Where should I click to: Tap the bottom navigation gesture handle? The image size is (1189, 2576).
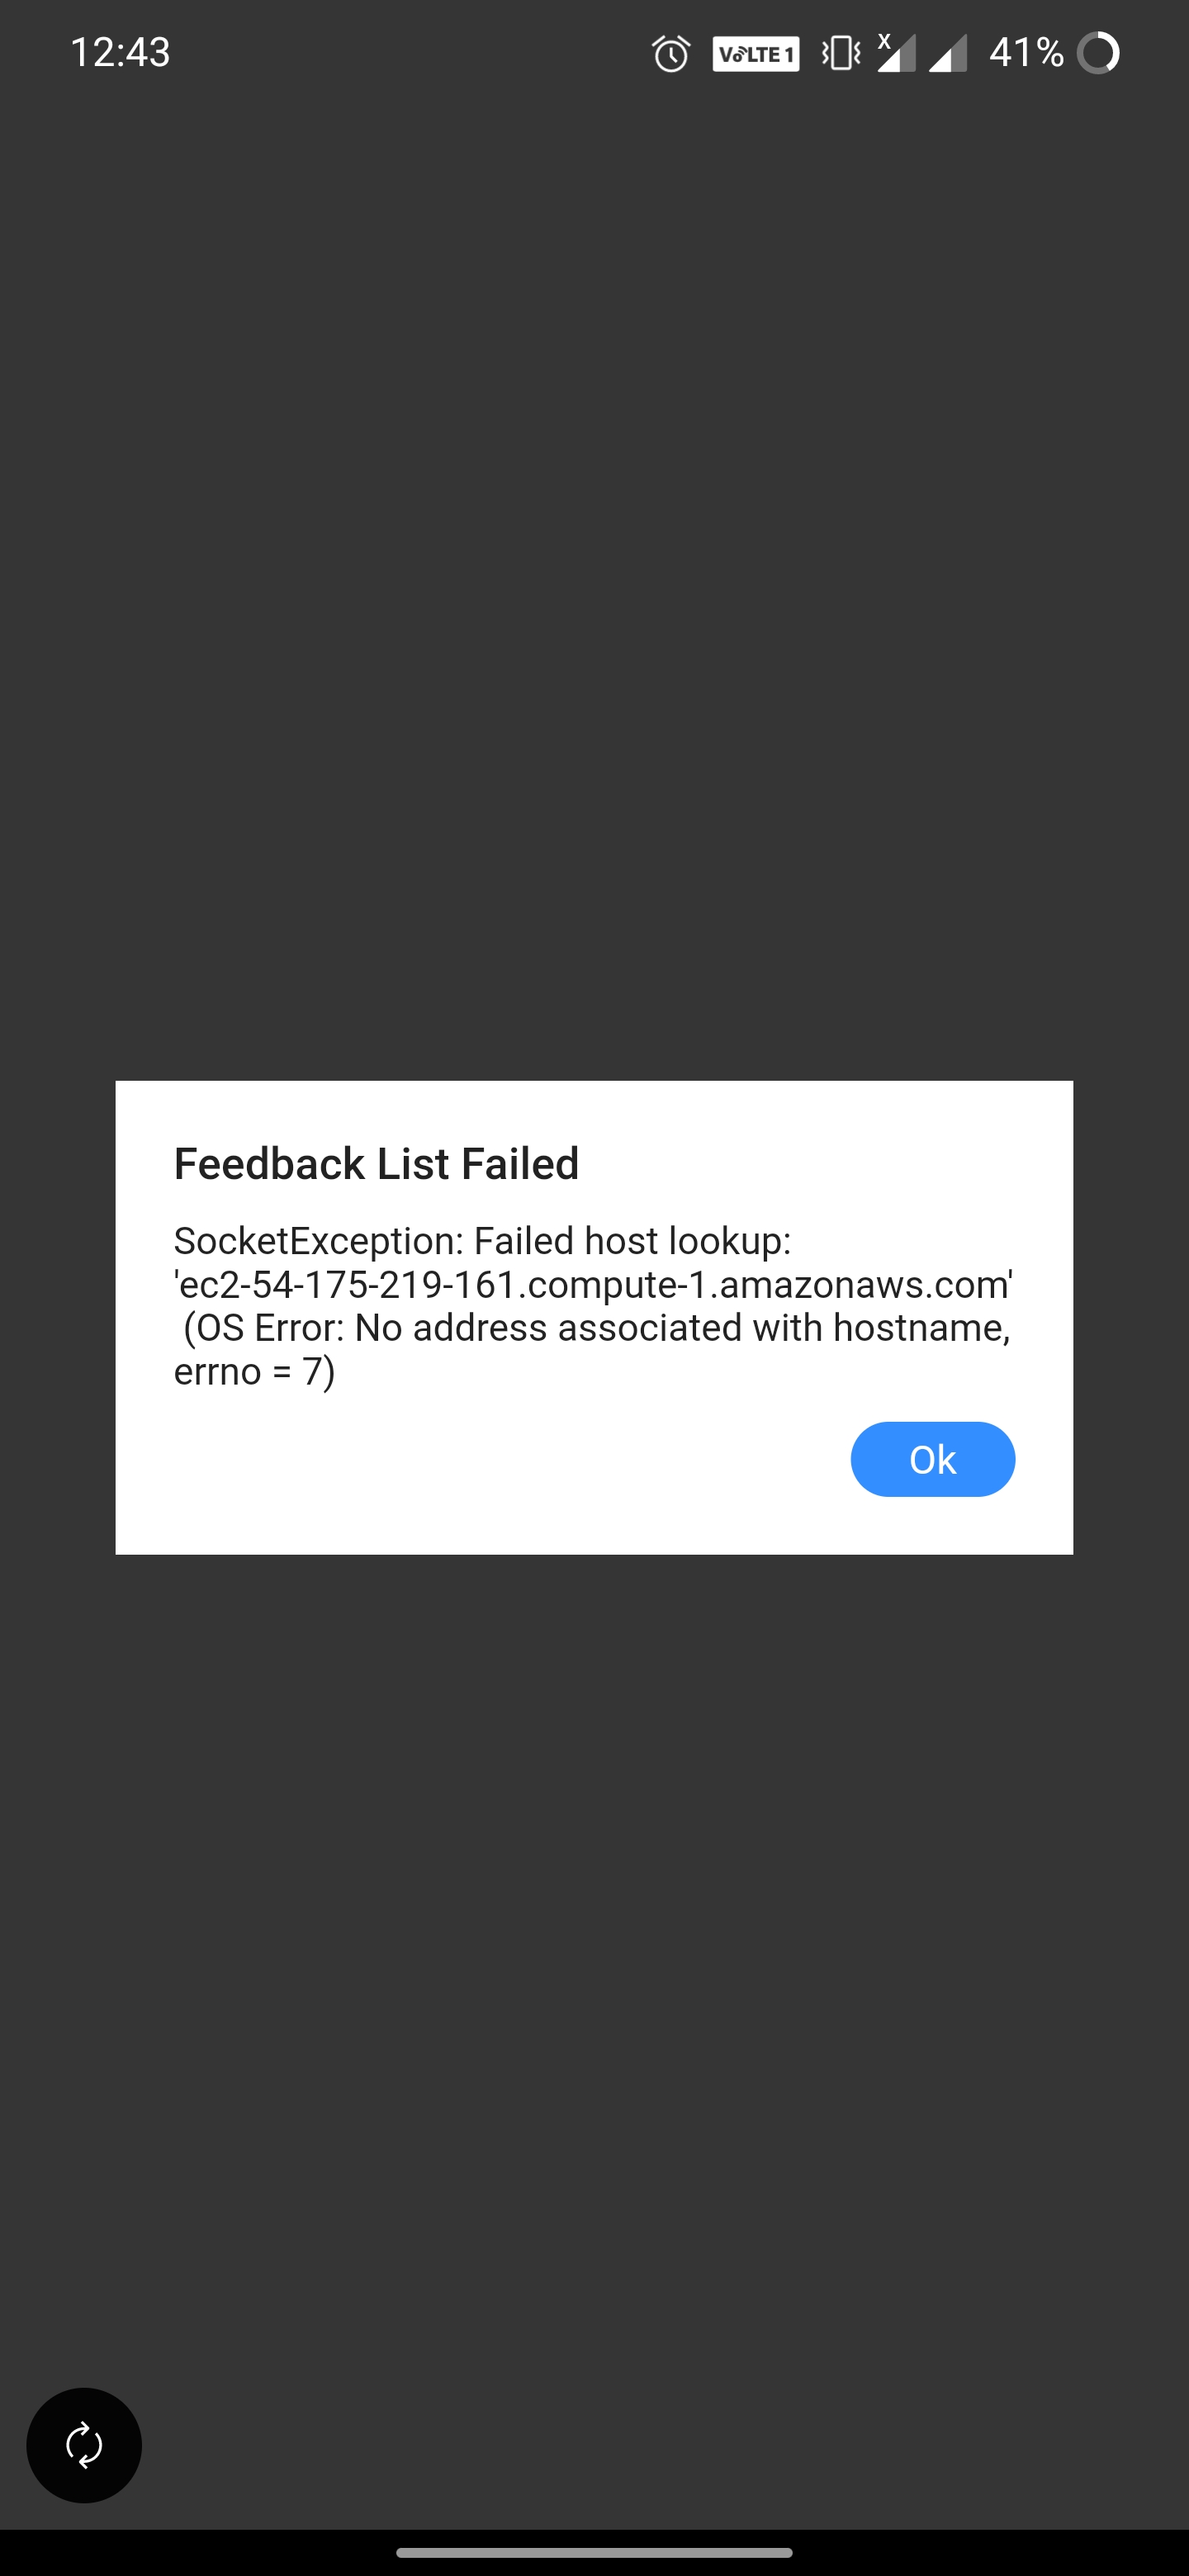(594, 2552)
